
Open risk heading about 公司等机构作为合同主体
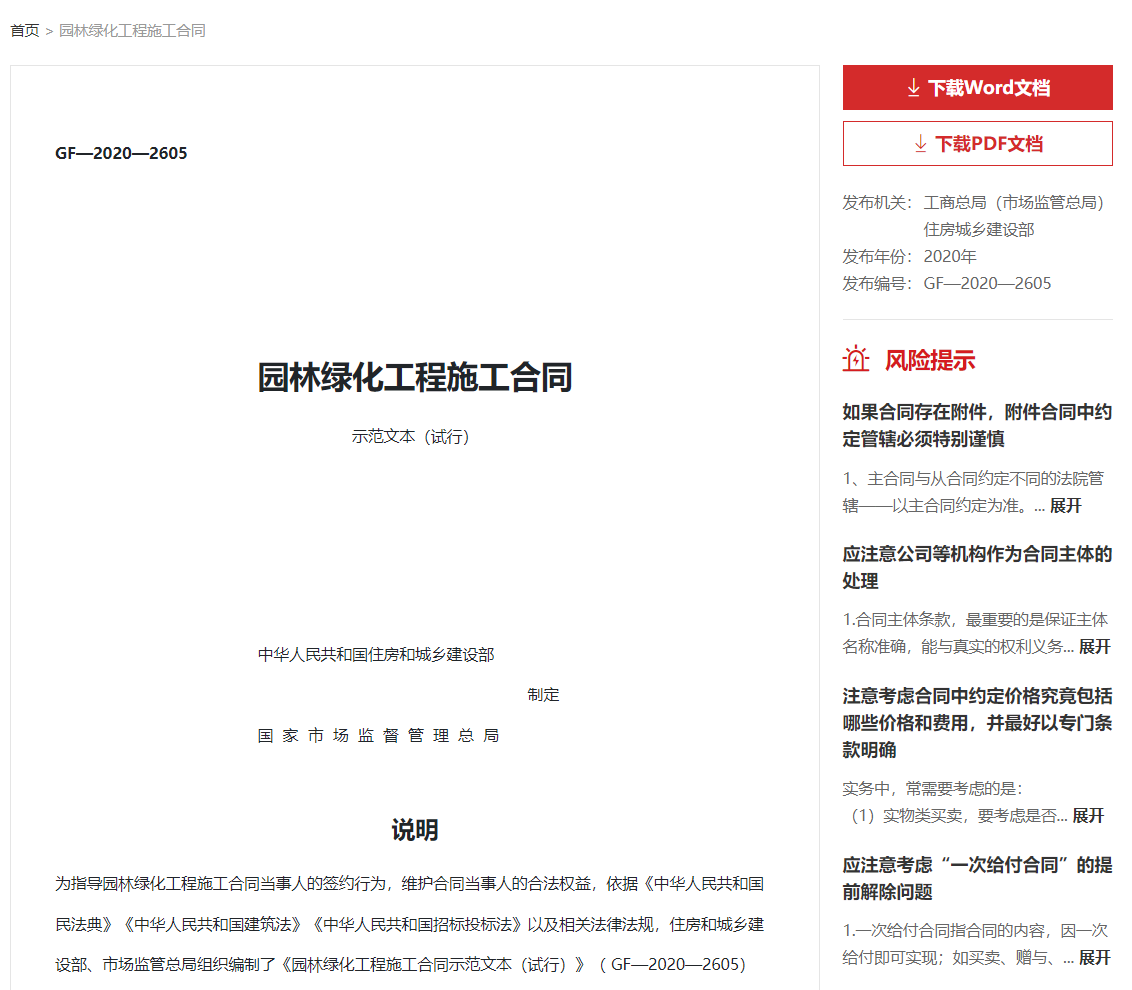point(976,567)
